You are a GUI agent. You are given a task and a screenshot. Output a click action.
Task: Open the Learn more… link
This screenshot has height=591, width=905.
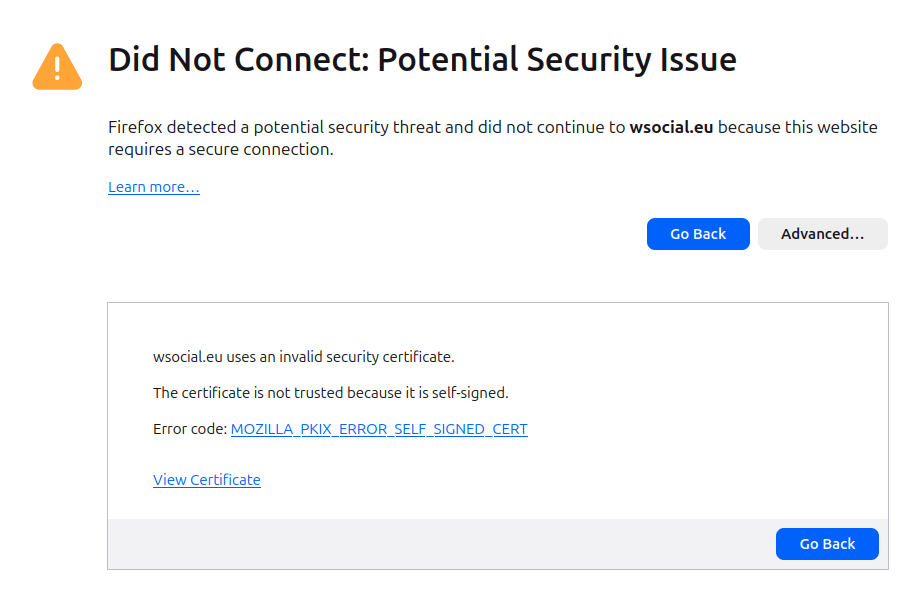pyautogui.click(x=154, y=187)
